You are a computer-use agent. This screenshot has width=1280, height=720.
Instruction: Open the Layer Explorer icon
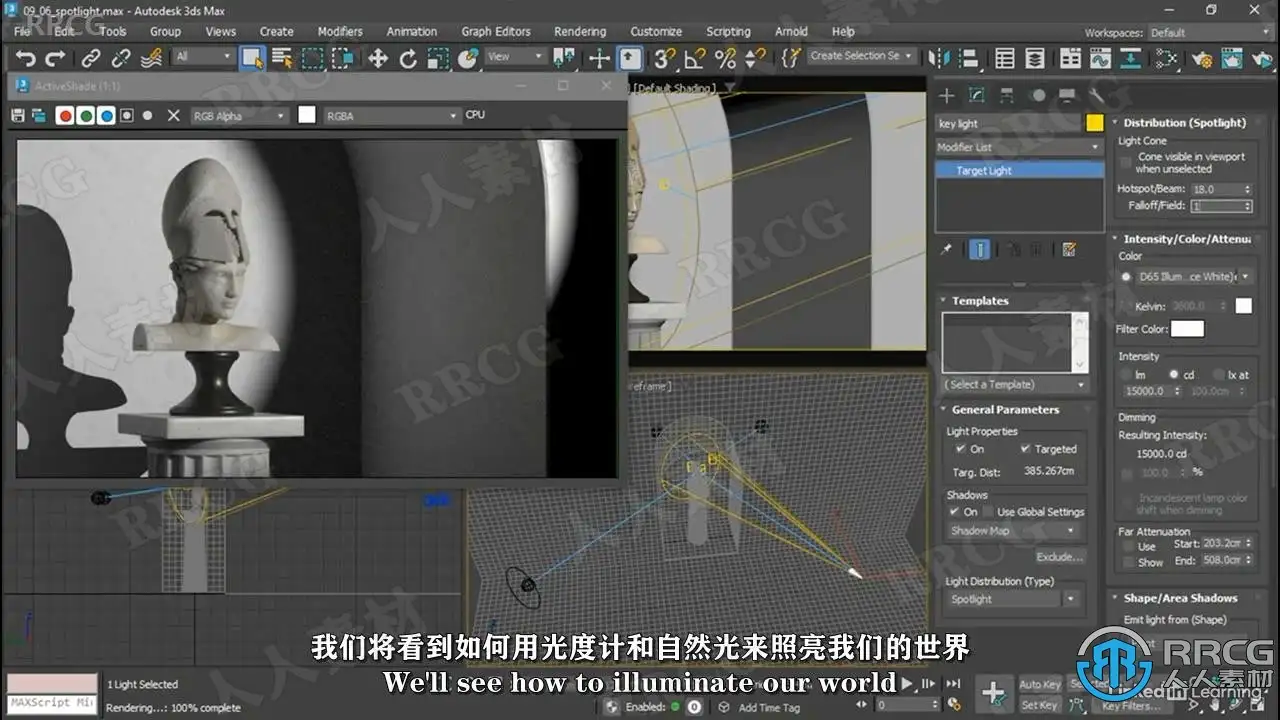coord(1035,58)
